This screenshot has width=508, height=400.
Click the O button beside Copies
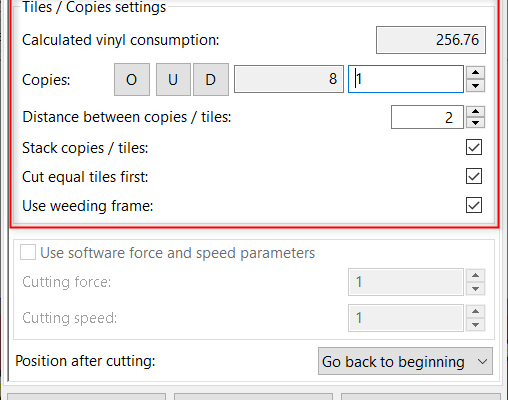coord(132,79)
